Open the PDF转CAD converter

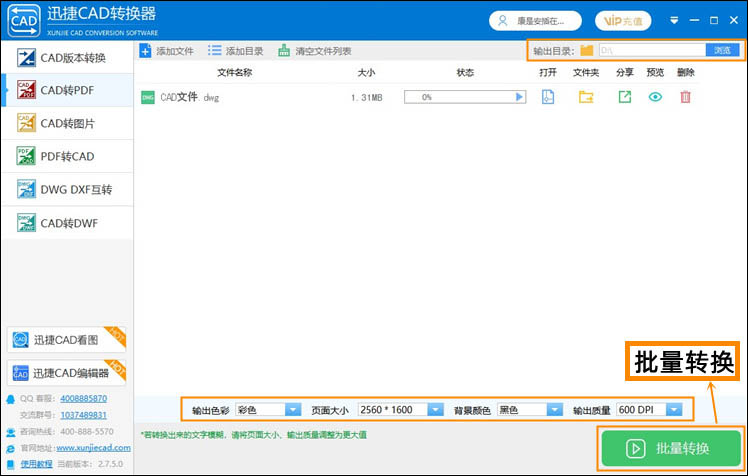click(x=67, y=156)
